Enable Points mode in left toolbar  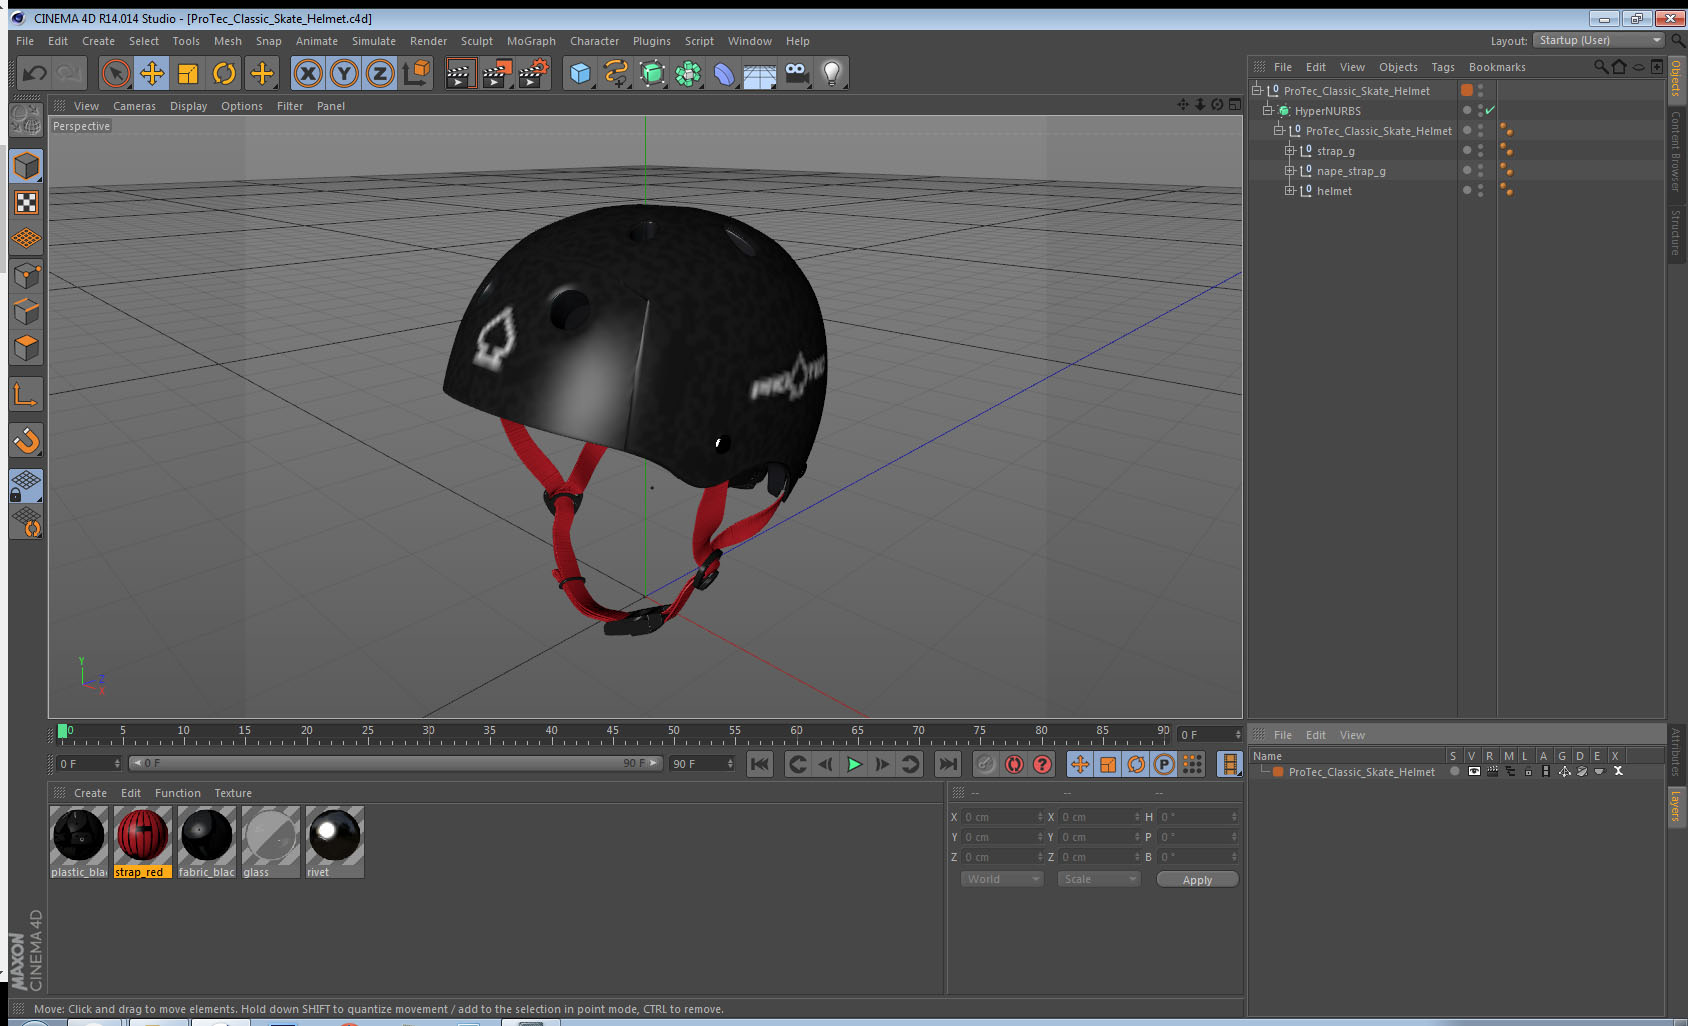(26, 275)
